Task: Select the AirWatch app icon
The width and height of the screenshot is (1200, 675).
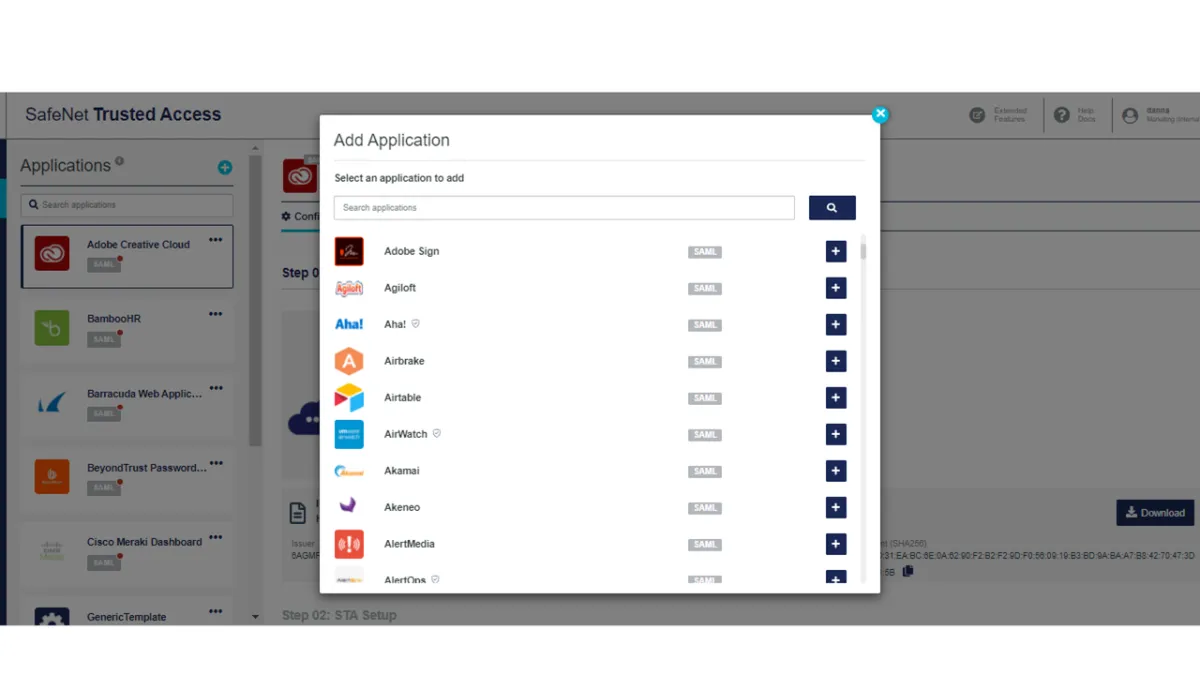Action: click(348, 434)
